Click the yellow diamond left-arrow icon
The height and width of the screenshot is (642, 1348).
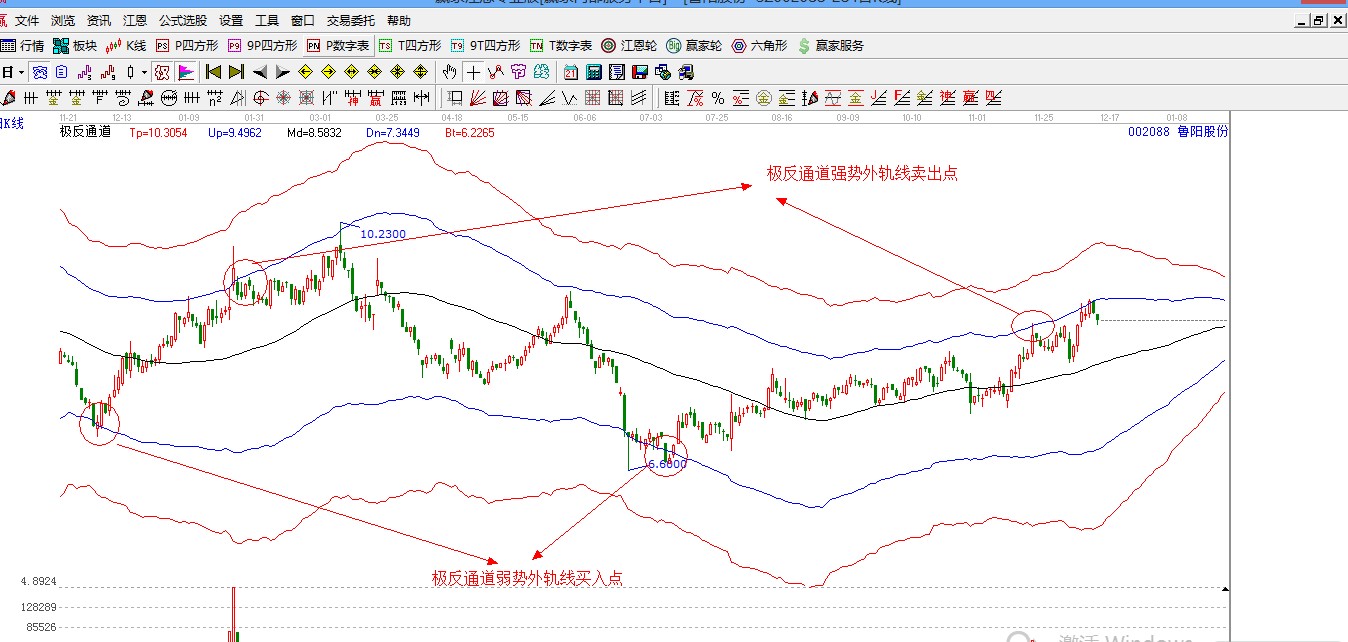coord(305,72)
